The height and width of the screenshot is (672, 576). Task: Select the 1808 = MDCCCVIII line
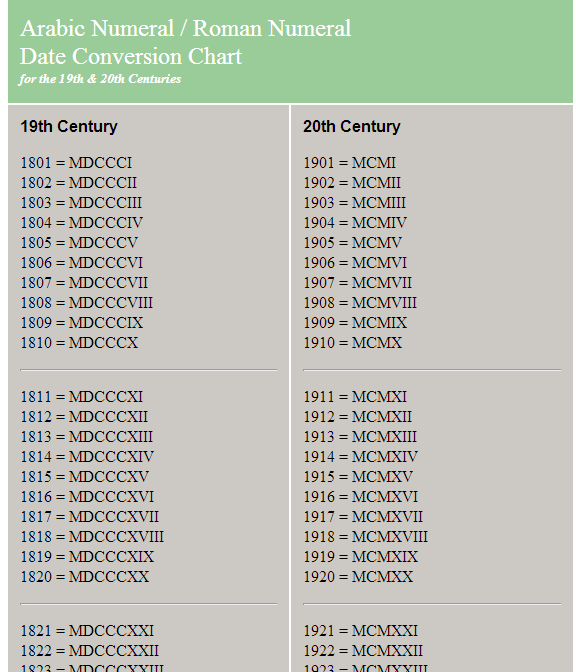87,303
